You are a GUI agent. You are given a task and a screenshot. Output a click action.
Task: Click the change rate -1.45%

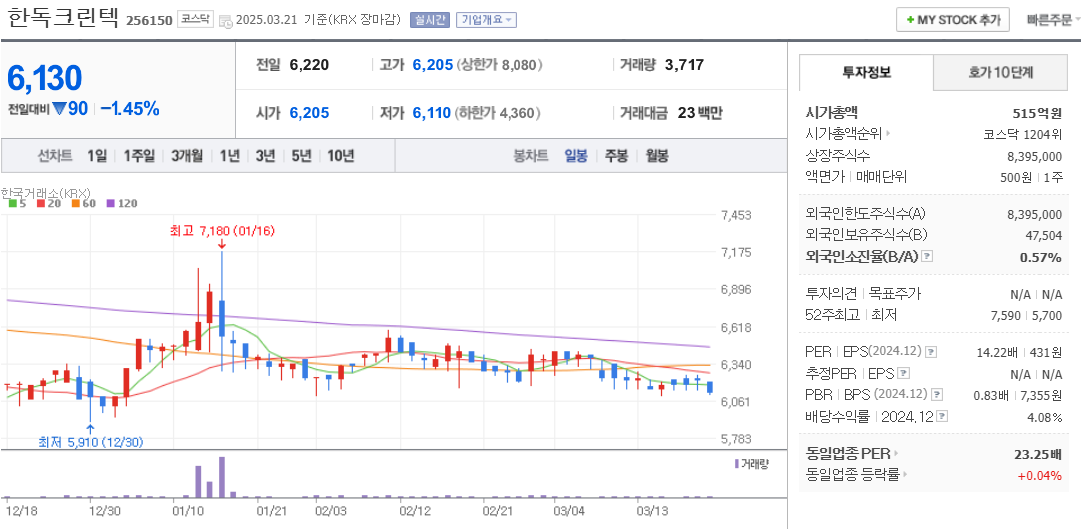[130, 108]
